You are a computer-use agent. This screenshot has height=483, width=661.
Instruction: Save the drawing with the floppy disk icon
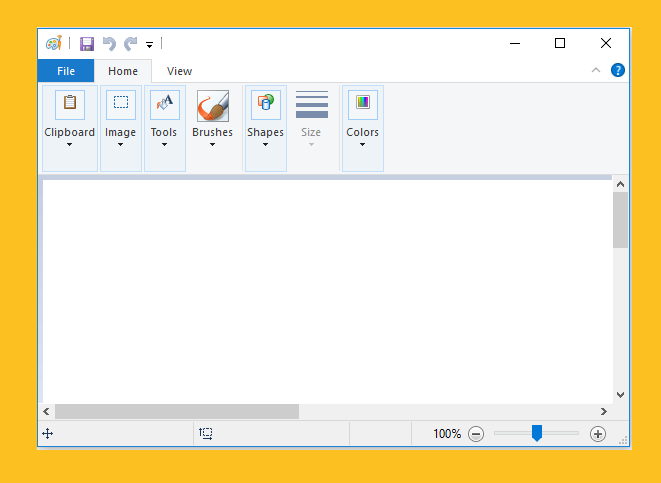pyautogui.click(x=87, y=44)
